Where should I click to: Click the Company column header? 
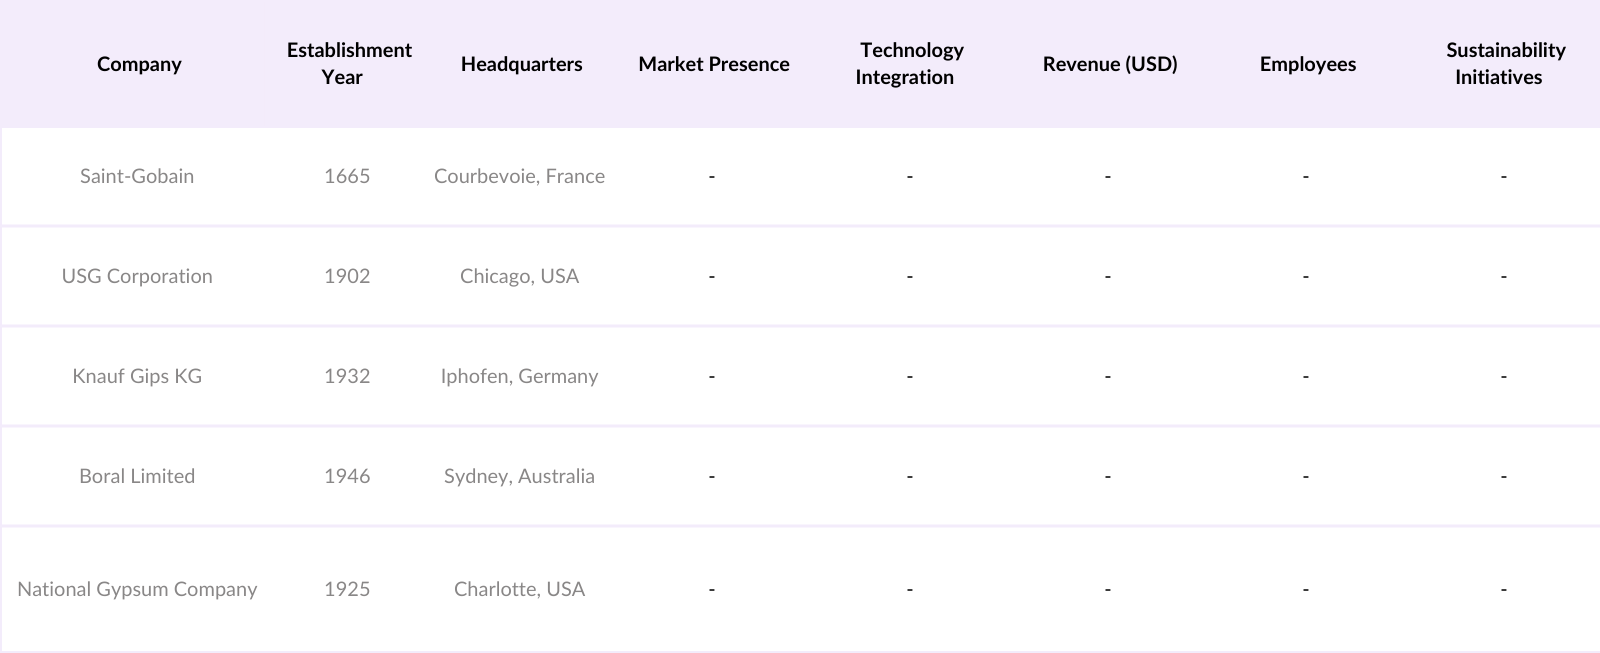(x=139, y=64)
